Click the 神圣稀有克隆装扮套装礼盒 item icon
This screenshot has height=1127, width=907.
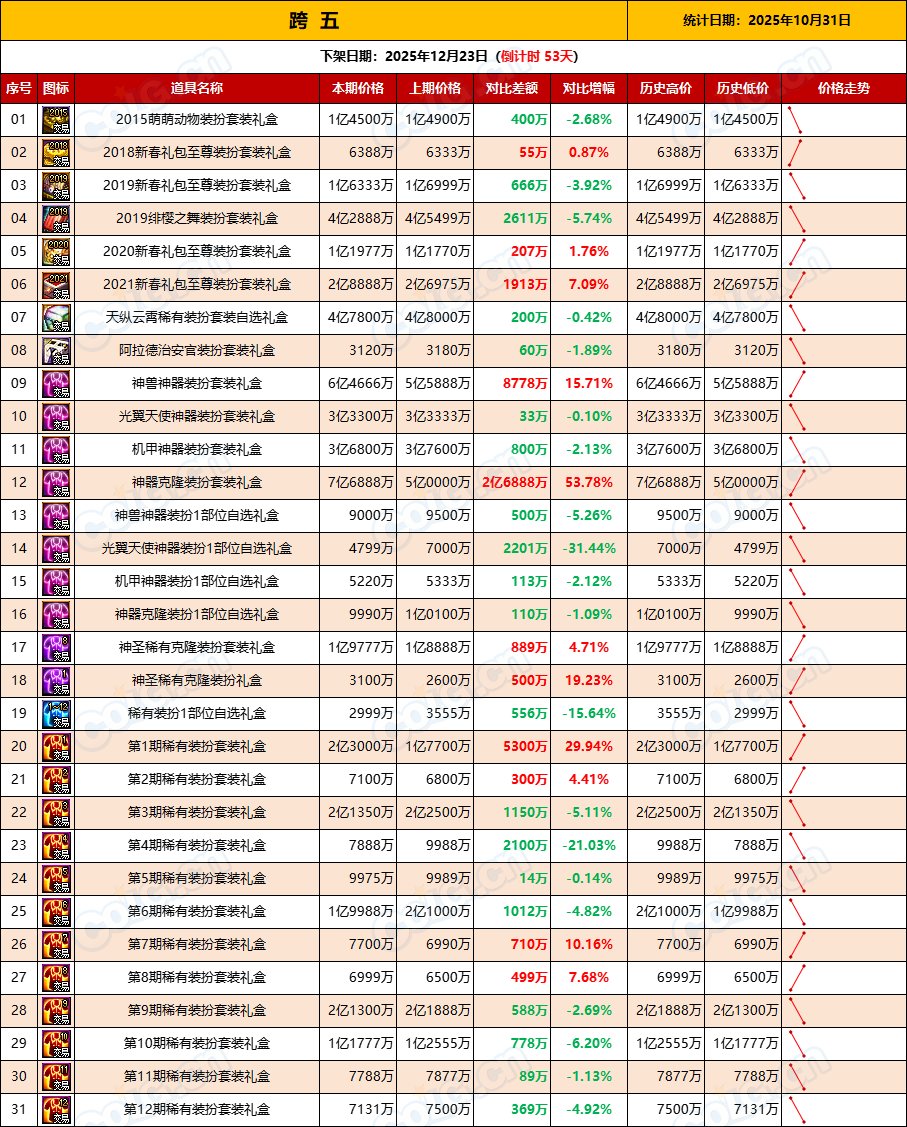(x=55, y=647)
